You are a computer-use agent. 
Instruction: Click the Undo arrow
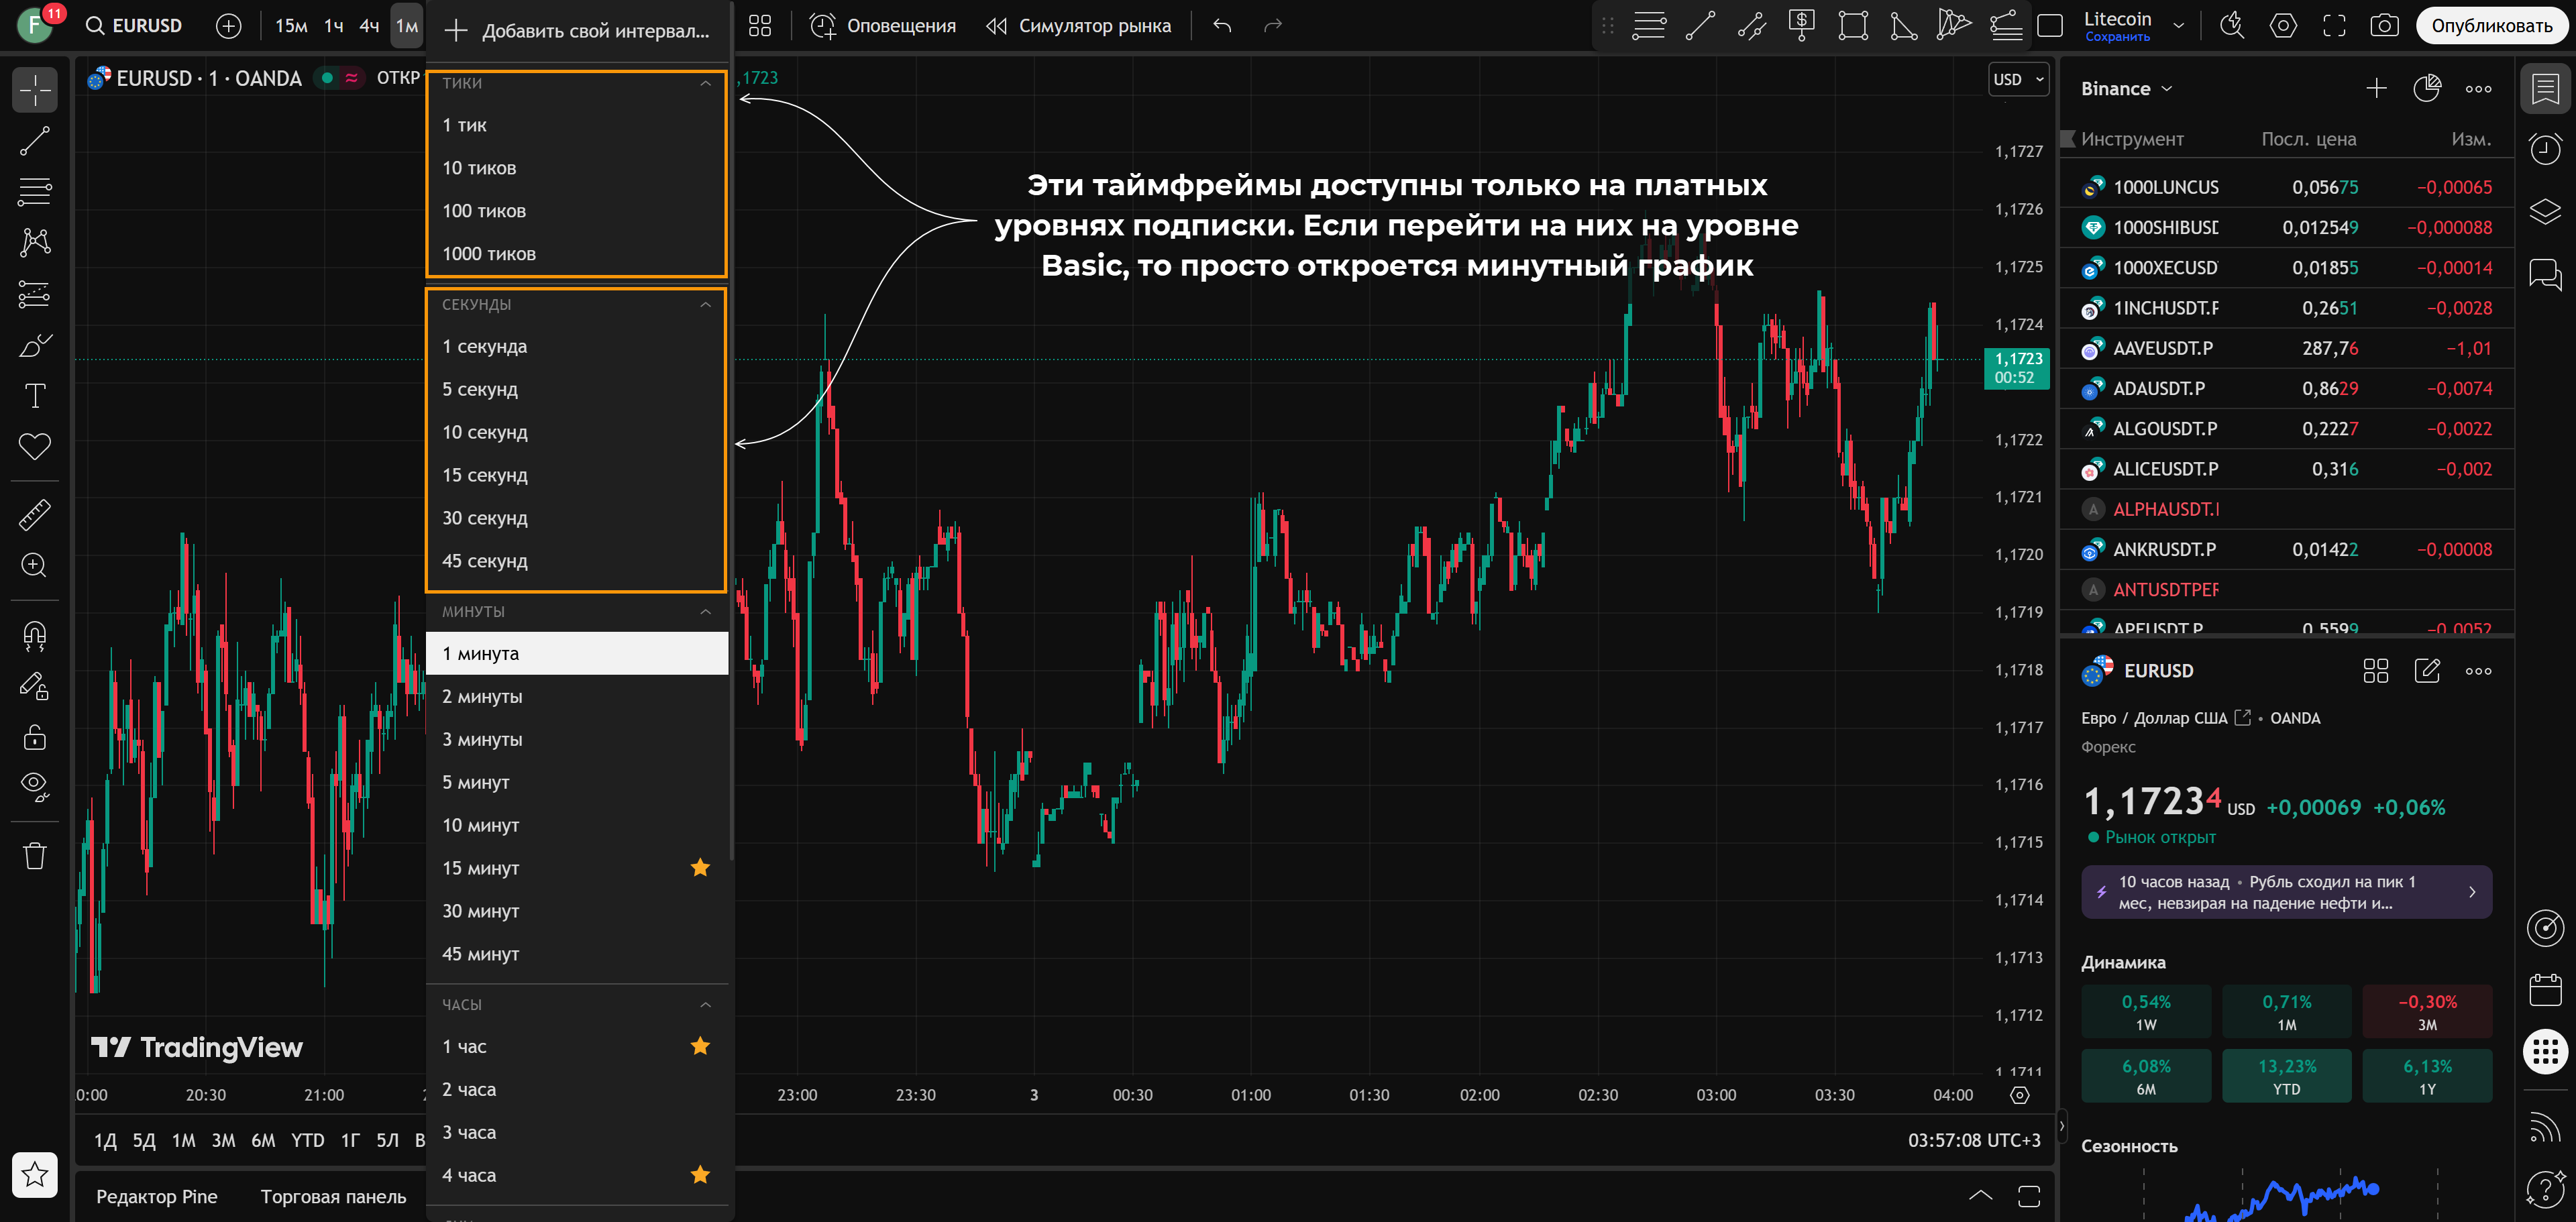[x=1222, y=26]
